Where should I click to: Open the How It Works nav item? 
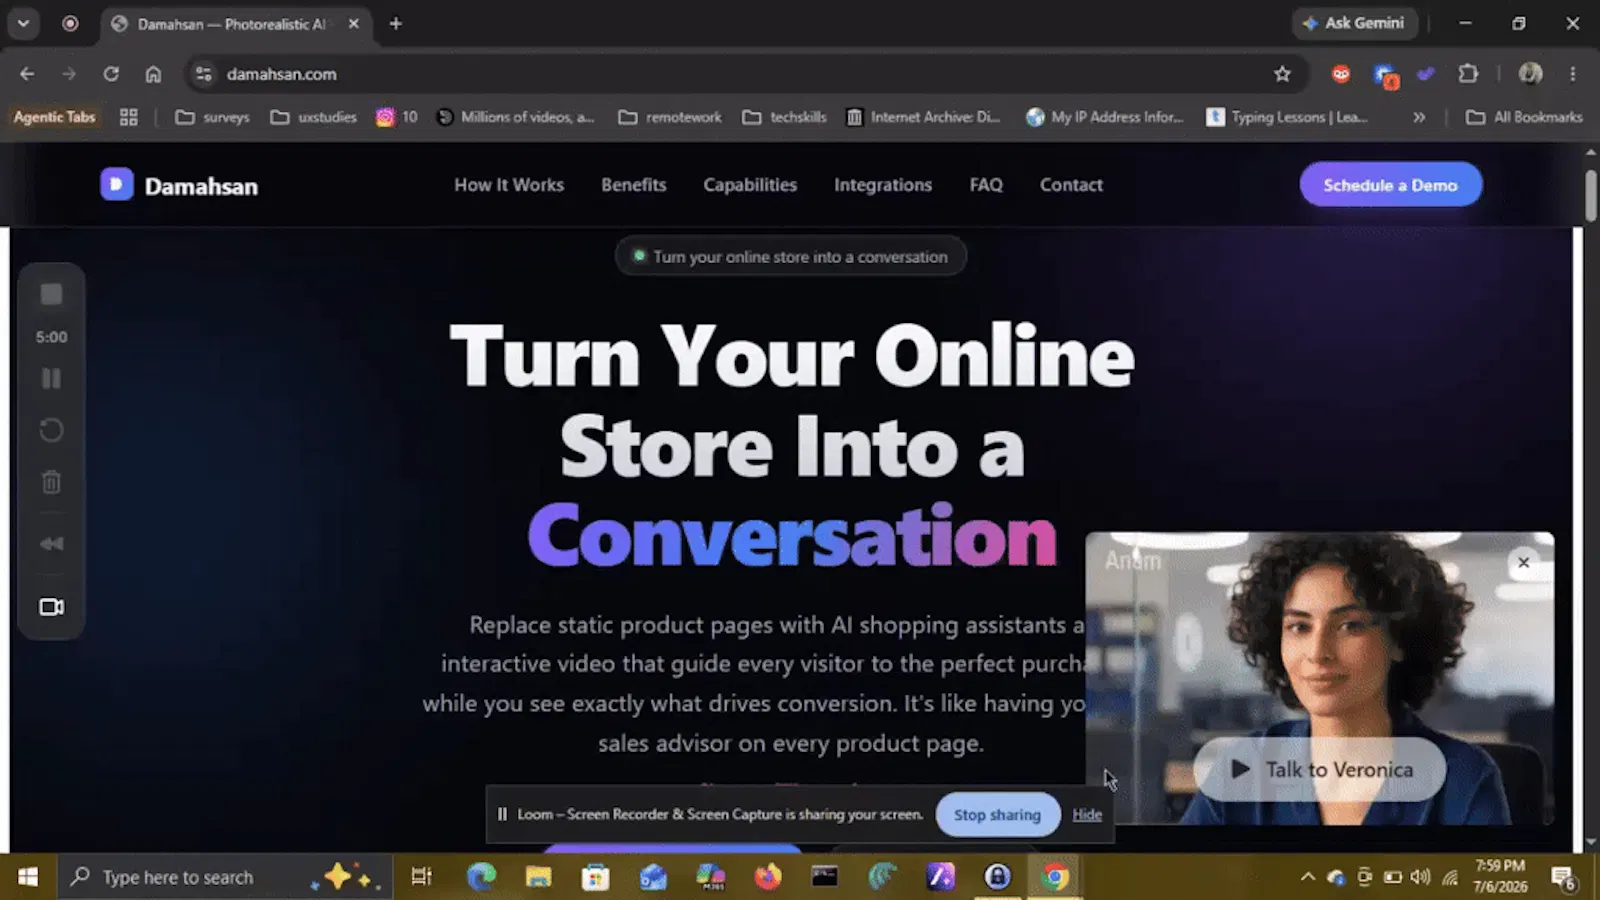pos(509,185)
